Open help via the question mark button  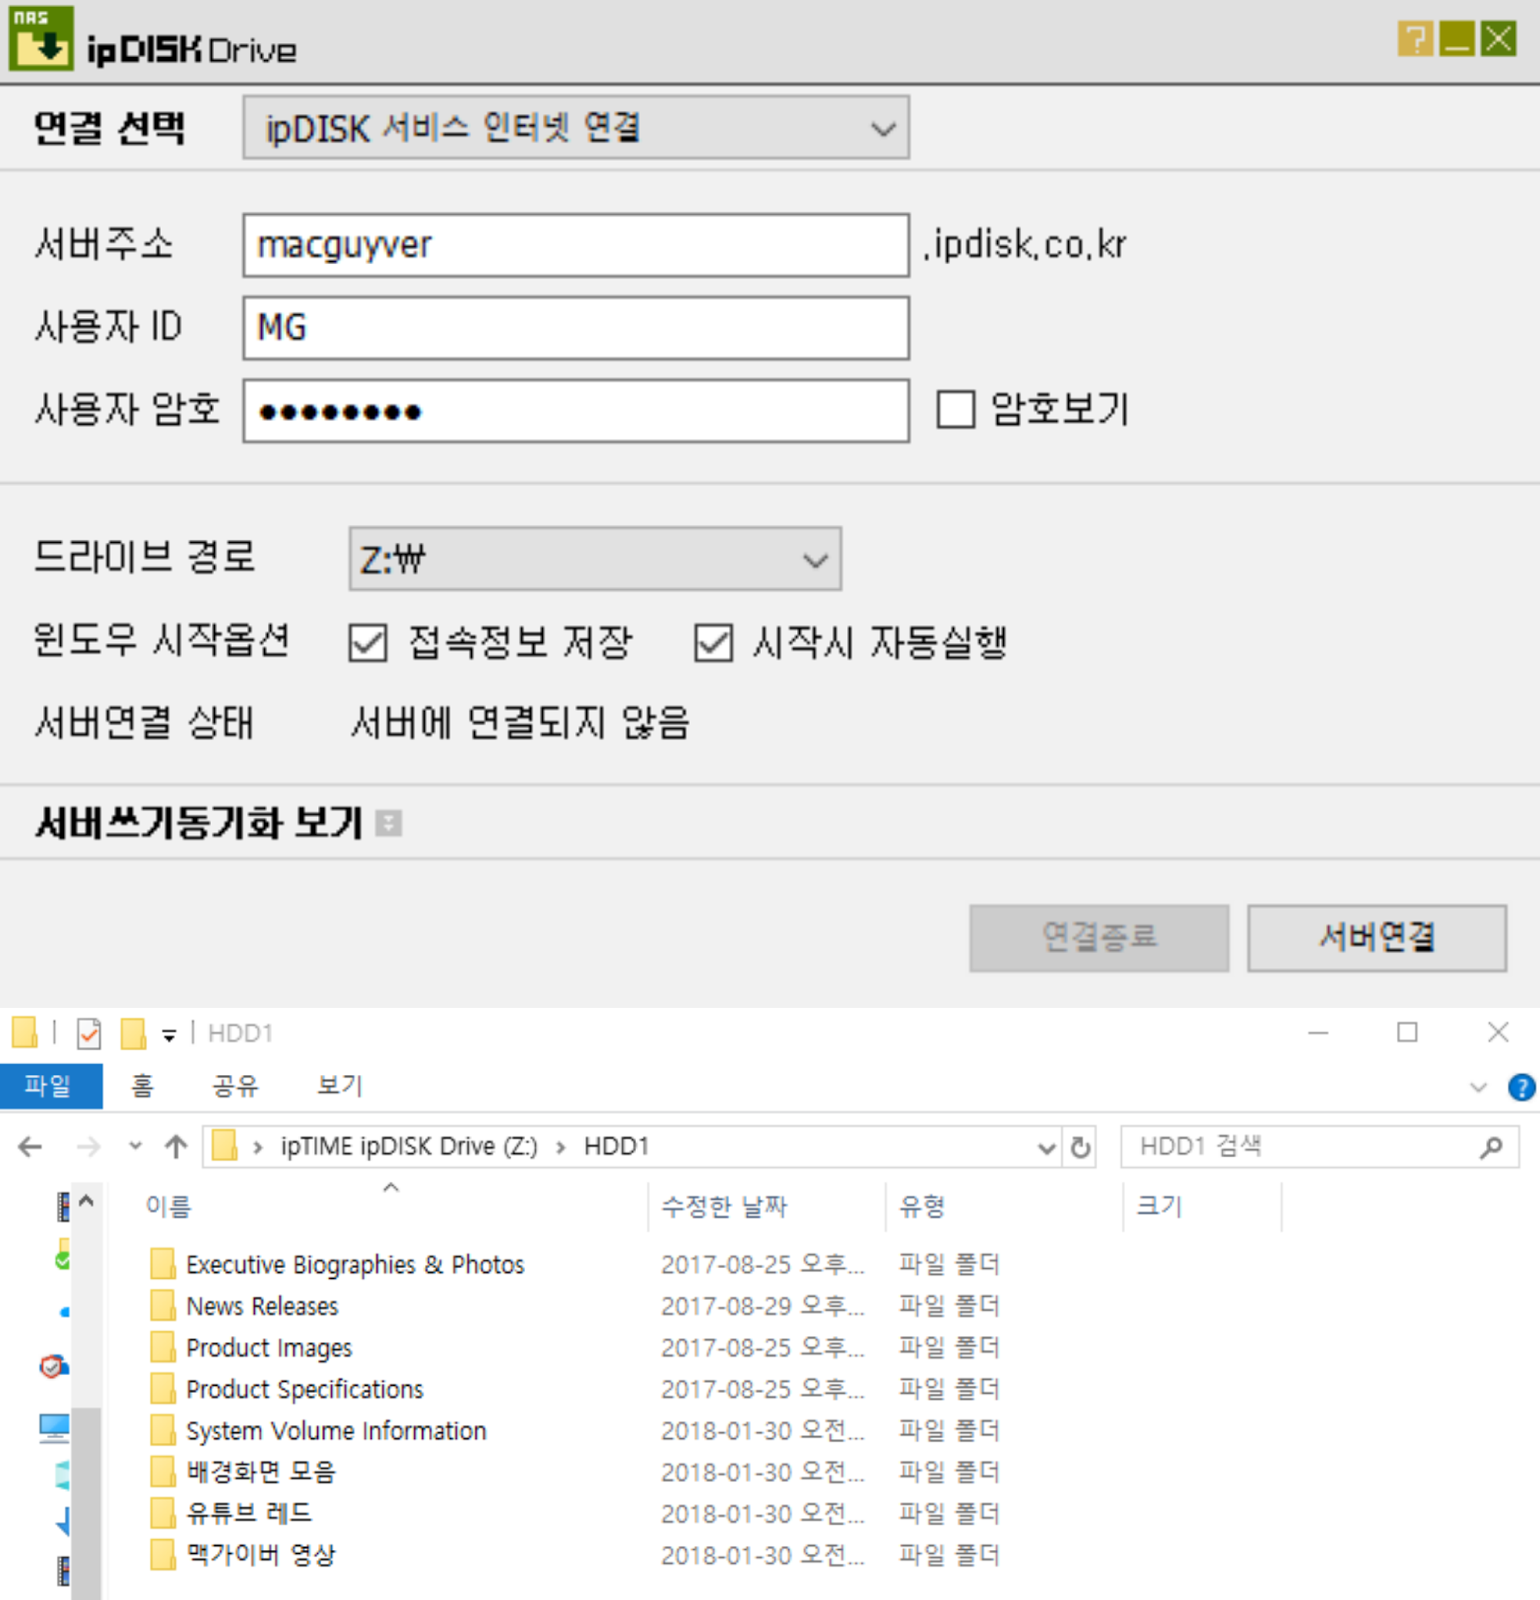1415,39
